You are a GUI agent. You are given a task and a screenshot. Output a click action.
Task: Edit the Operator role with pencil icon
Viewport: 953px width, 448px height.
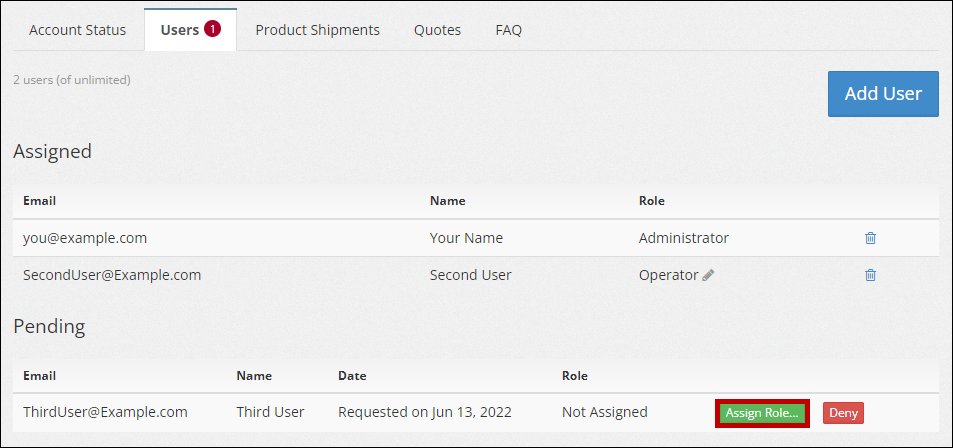pyautogui.click(x=708, y=275)
